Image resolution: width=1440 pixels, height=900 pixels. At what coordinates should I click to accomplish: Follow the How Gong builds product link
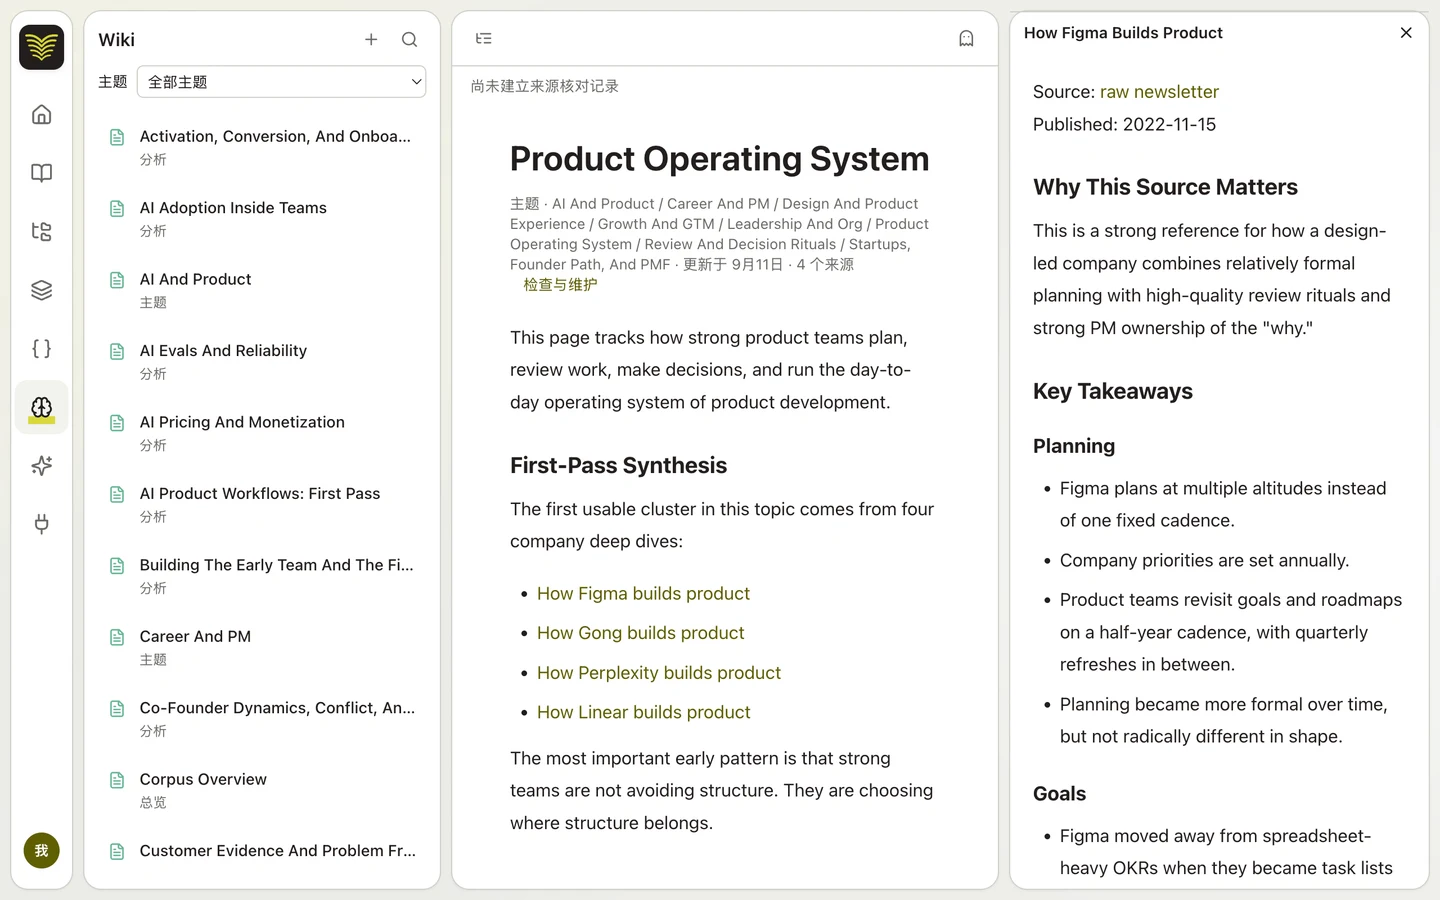click(640, 633)
